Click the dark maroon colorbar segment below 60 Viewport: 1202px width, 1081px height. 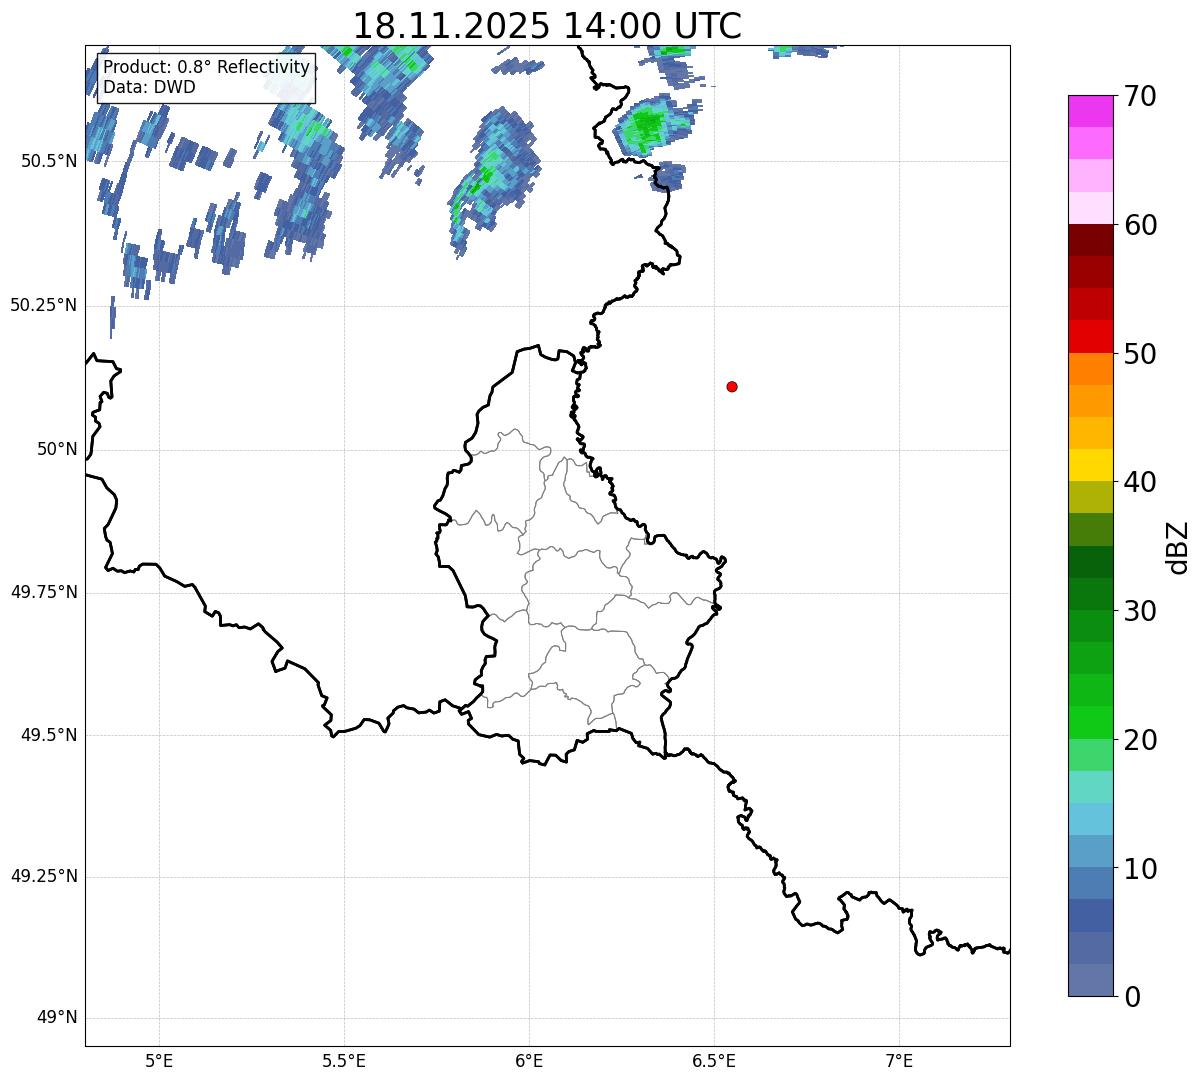pyautogui.click(x=1089, y=240)
